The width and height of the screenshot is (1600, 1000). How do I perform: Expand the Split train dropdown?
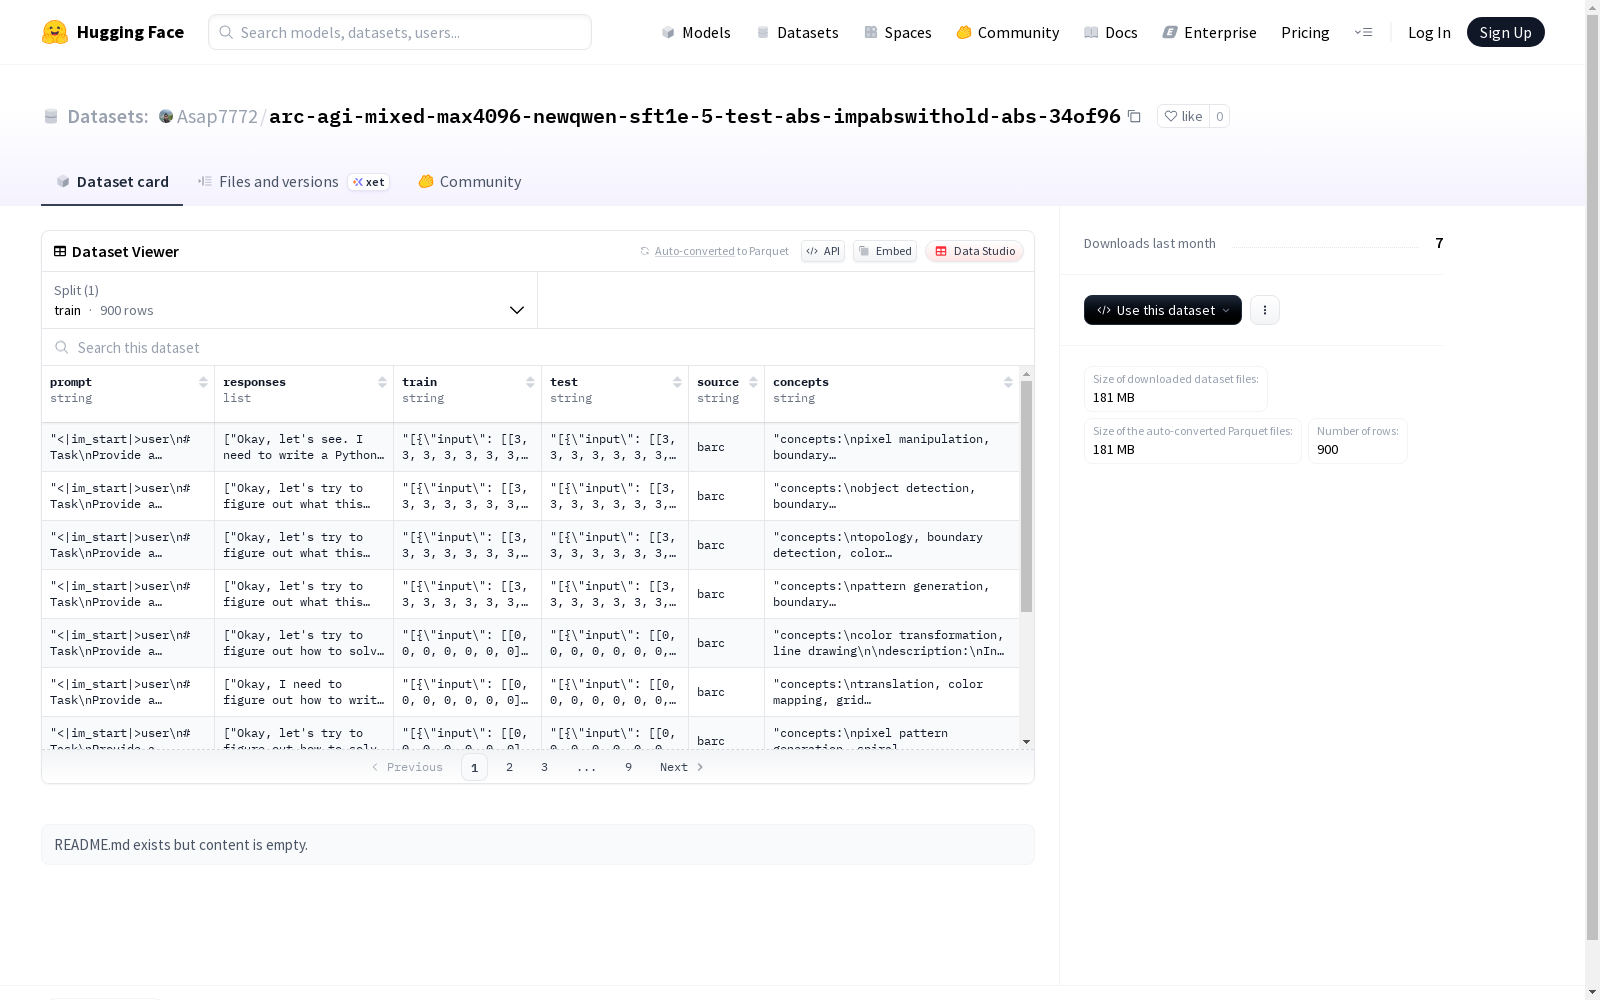pos(290,300)
